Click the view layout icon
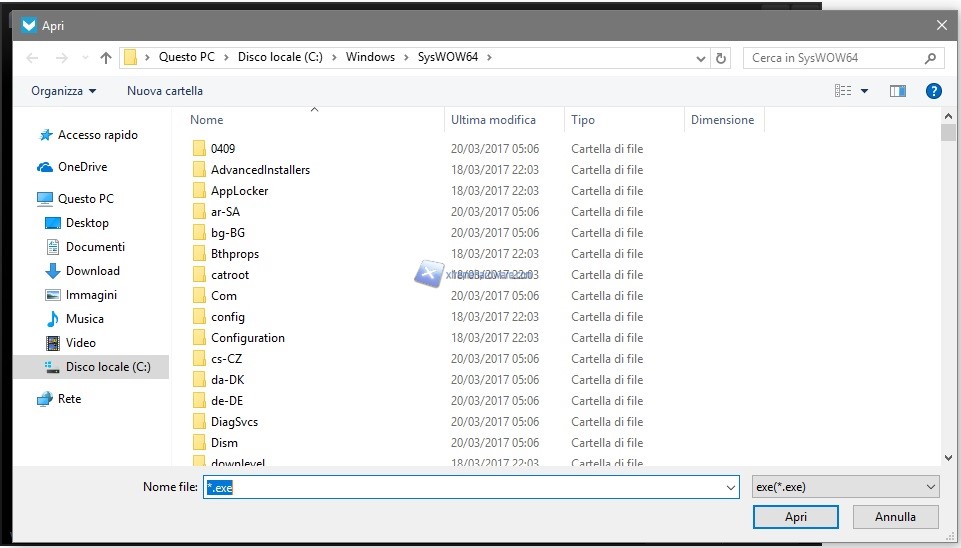Image resolution: width=961 pixels, height=548 pixels. [843, 91]
